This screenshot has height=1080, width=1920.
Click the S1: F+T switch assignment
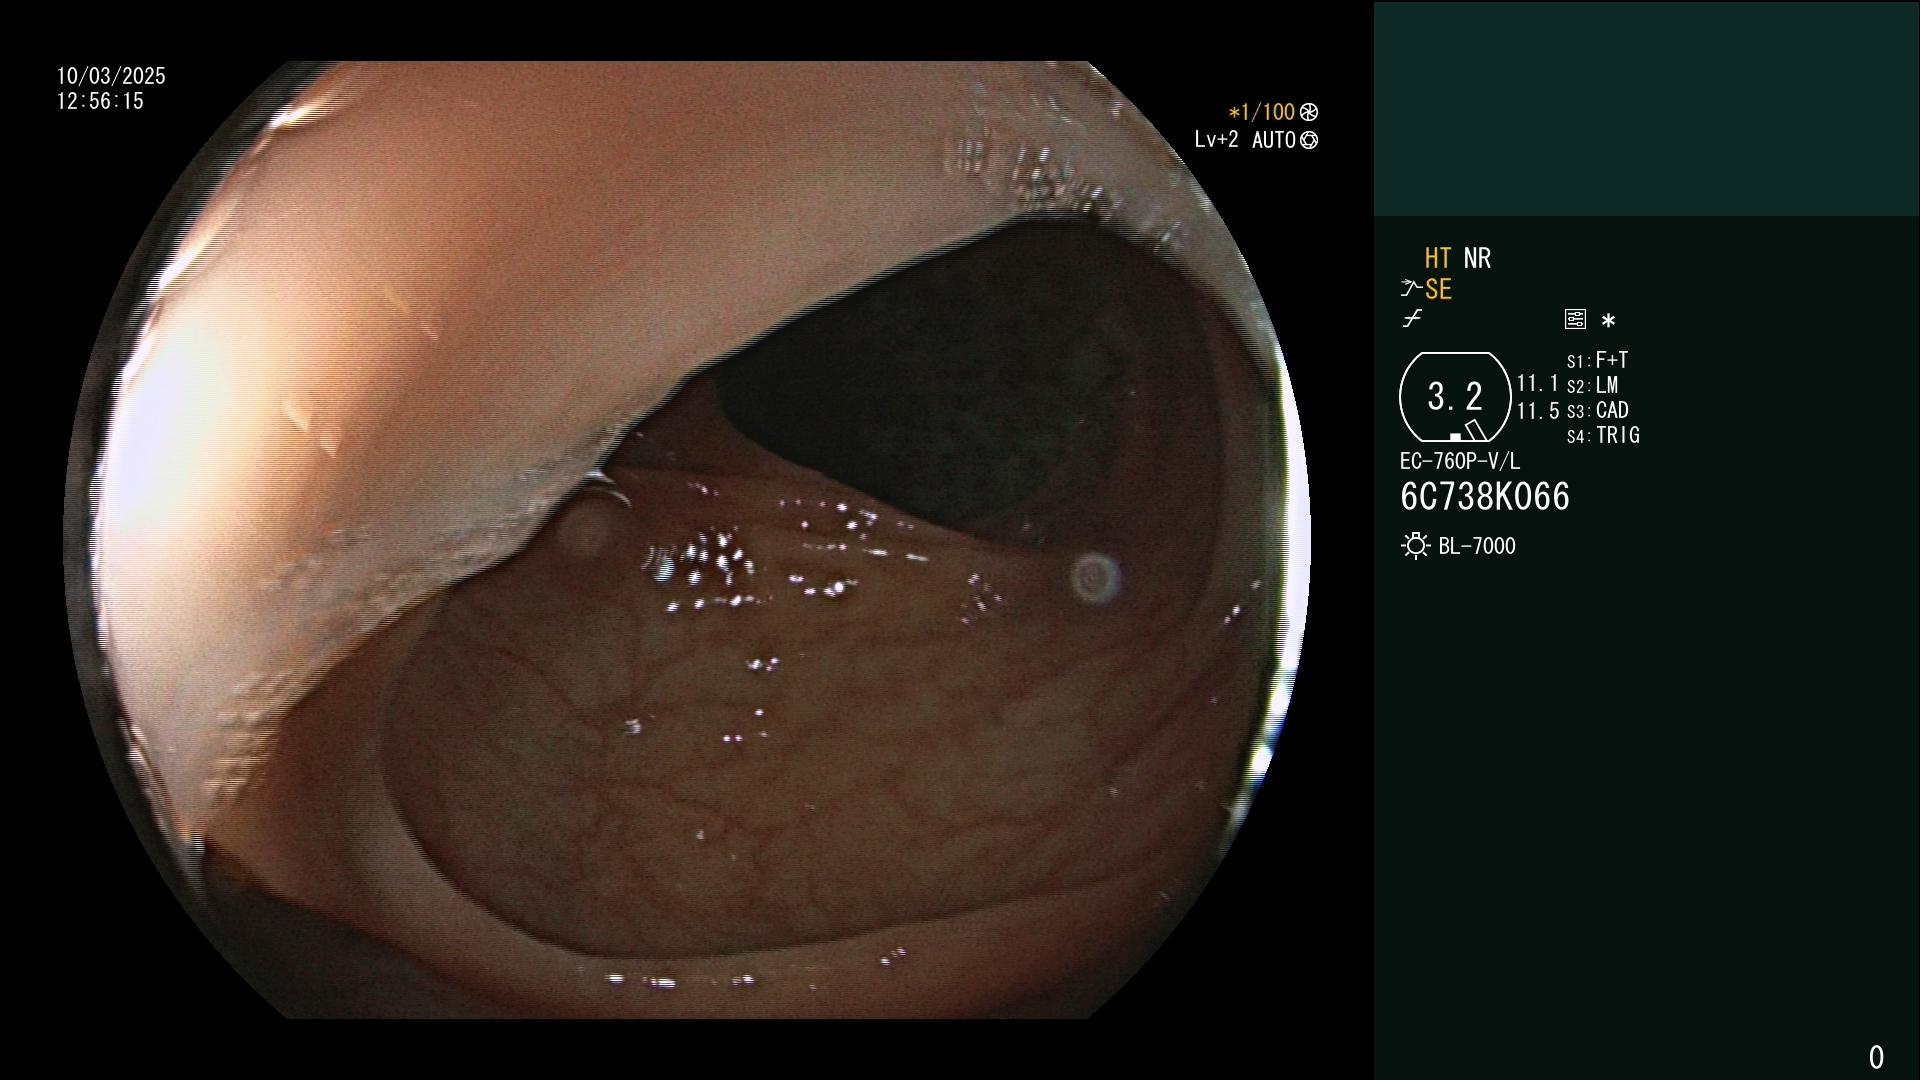pyautogui.click(x=1597, y=360)
